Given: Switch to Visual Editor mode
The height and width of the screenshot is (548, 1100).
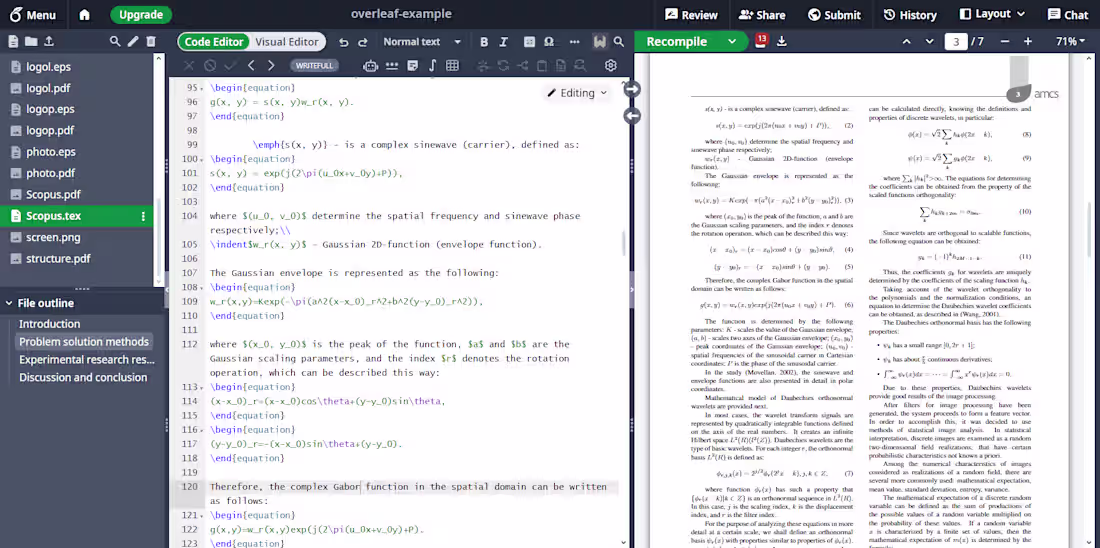Looking at the screenshot, I should [x=287, y=41].
